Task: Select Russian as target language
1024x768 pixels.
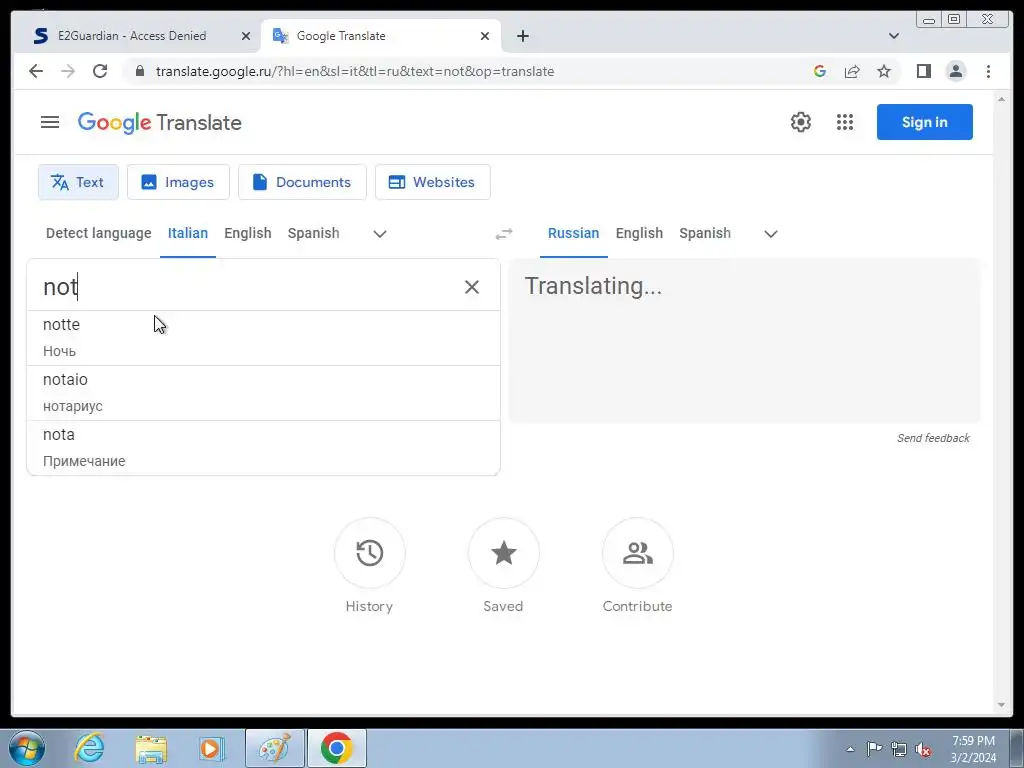Action: click(x=573, y=233)
